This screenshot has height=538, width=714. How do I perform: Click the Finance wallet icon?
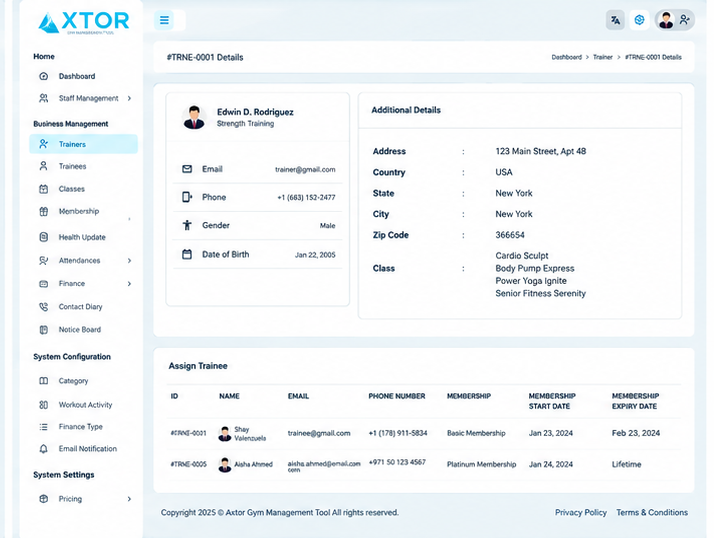(x=44, y=284)
